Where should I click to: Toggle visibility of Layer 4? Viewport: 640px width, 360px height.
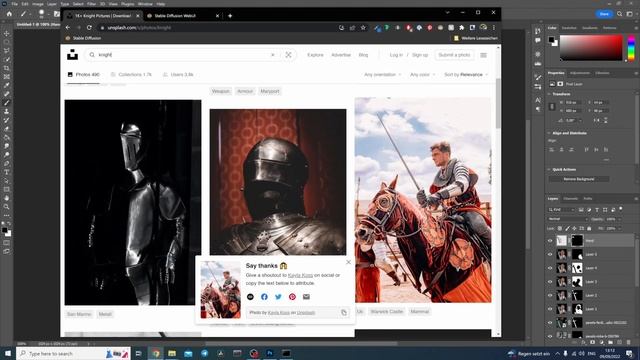pos(550,268)
